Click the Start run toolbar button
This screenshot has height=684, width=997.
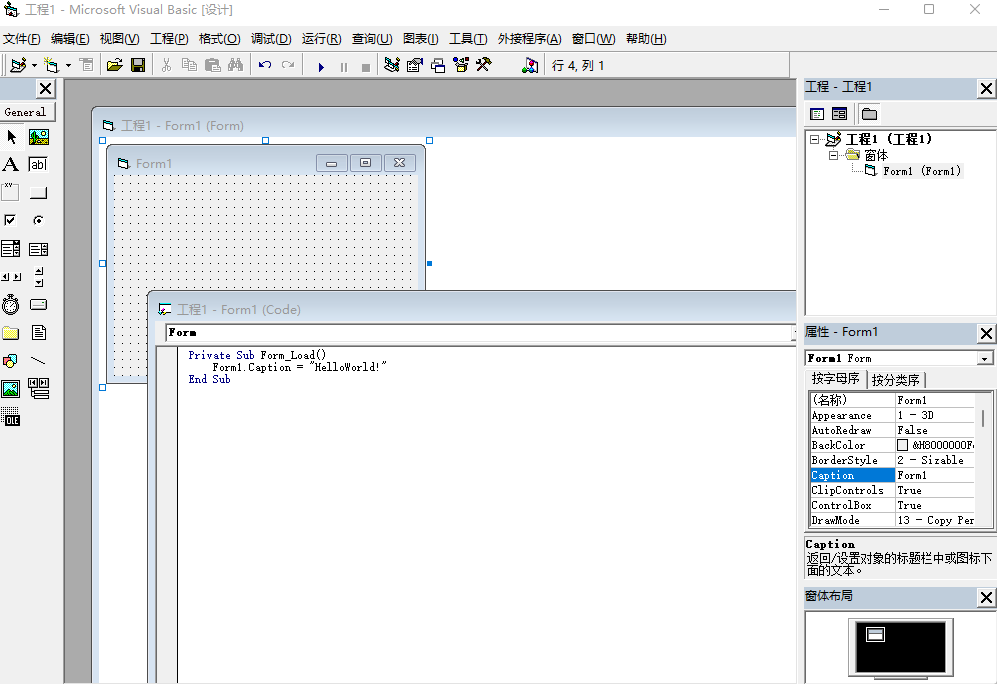coord(321,66)
